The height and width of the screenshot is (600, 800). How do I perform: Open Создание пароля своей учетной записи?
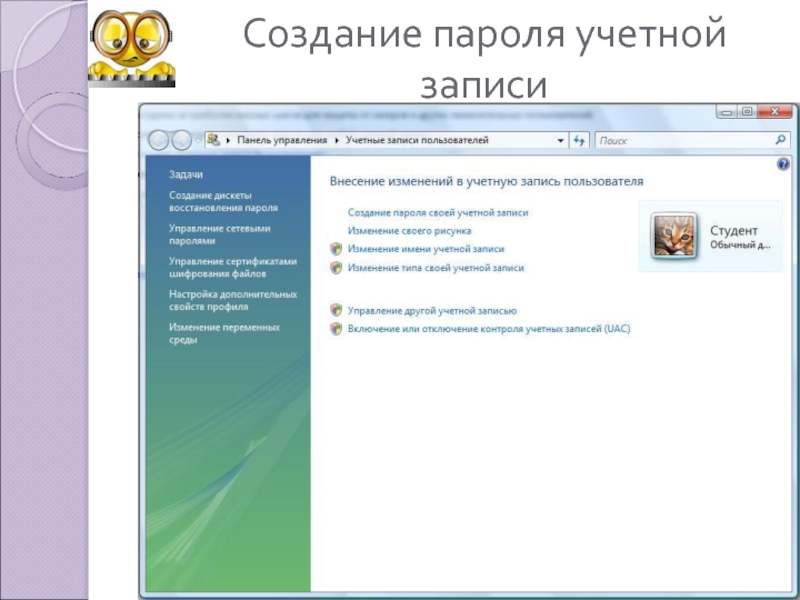[438, 213]
